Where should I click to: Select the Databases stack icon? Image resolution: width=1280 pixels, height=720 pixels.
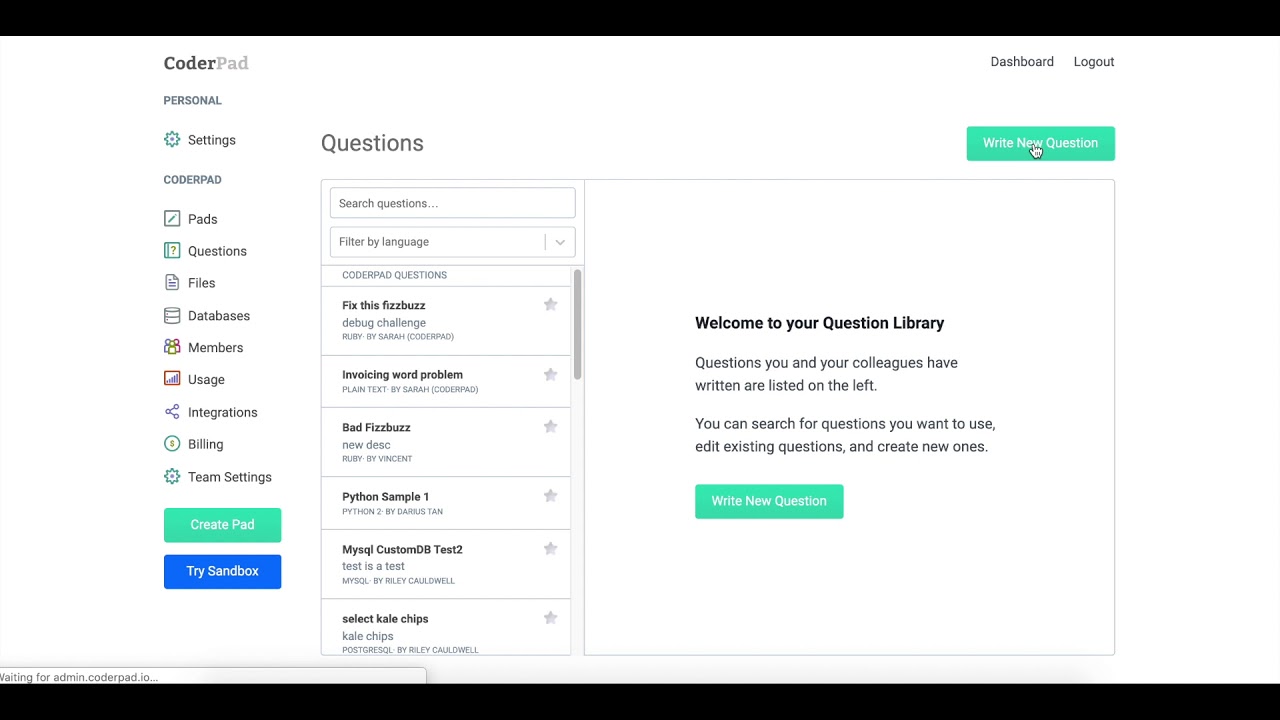172,315
